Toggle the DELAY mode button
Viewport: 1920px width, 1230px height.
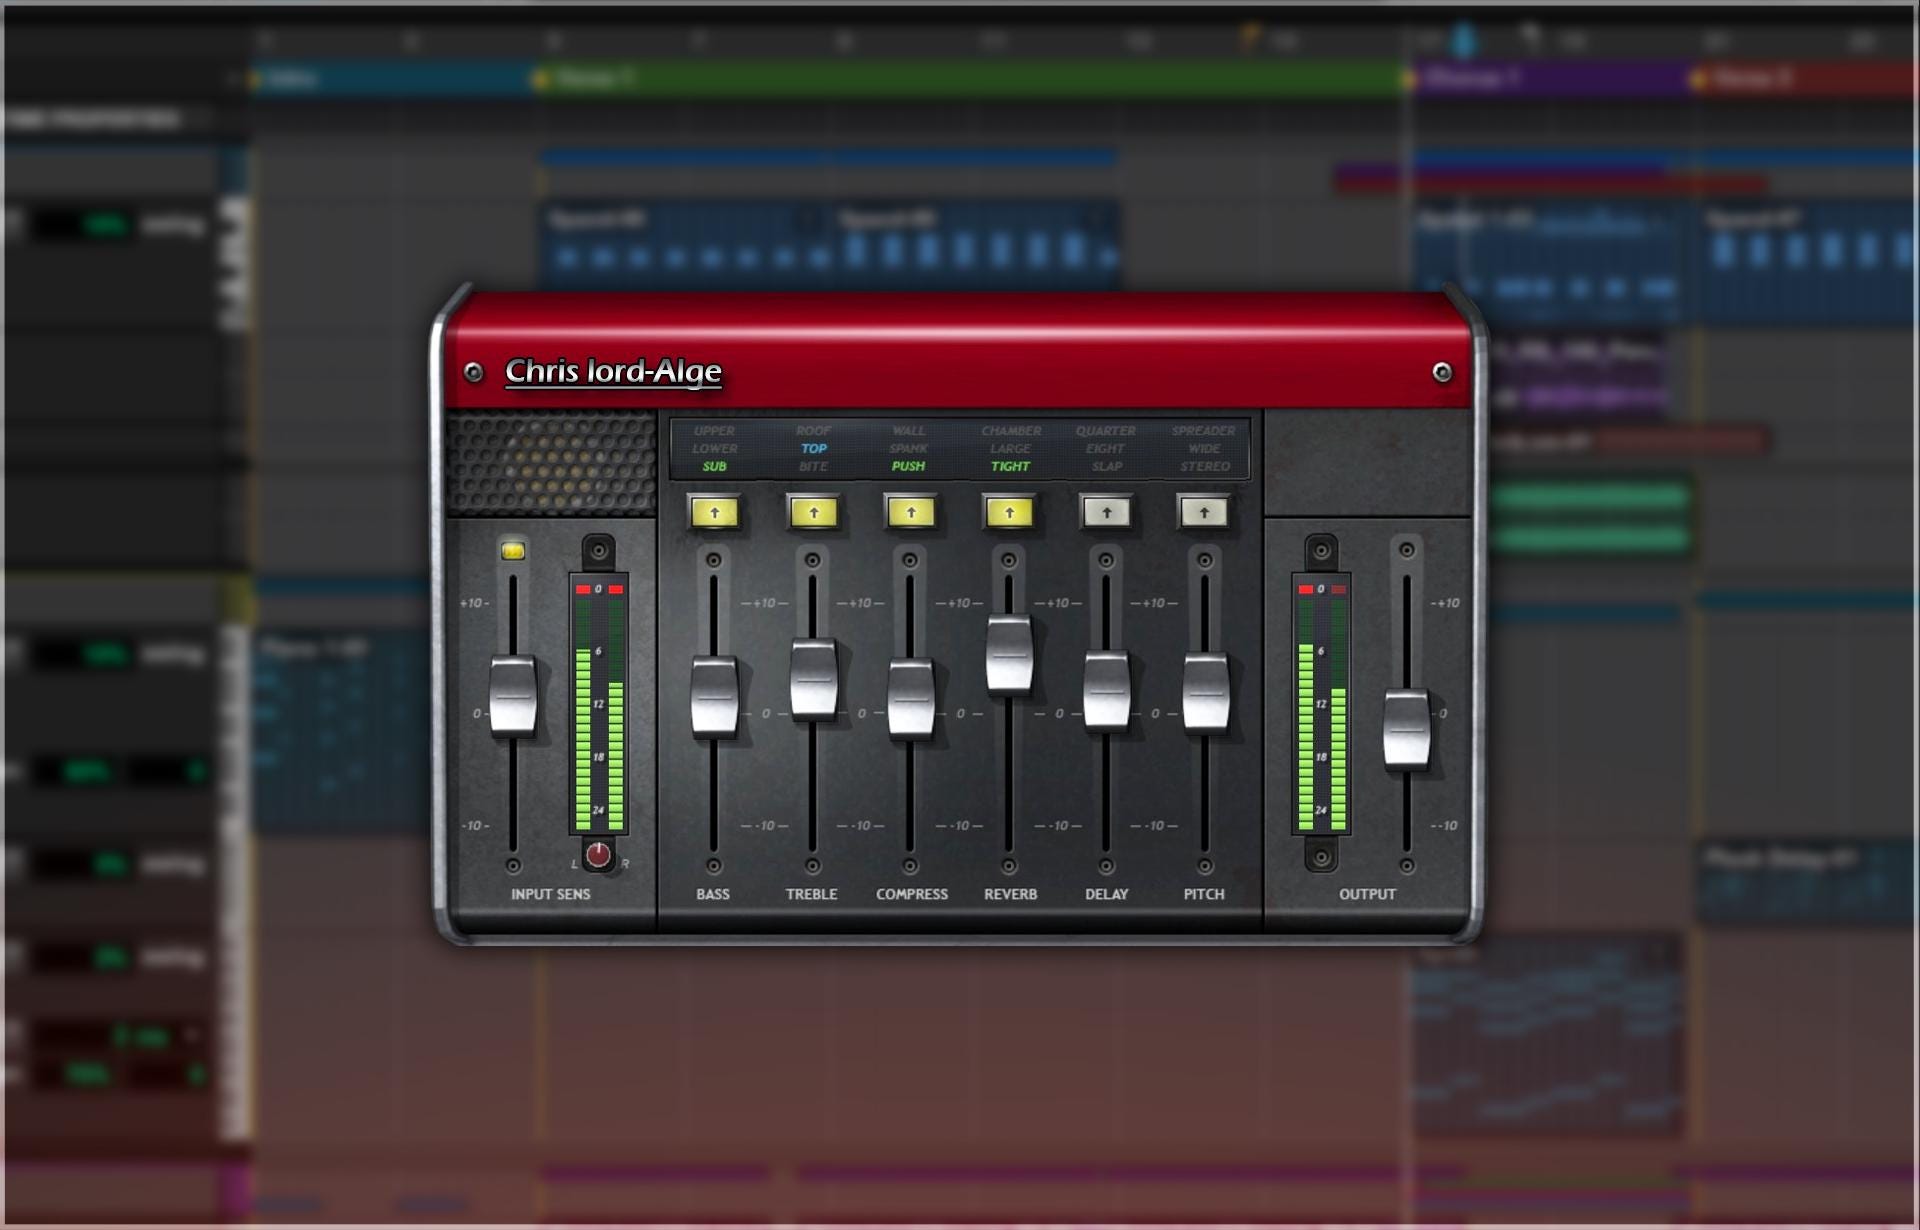(1107, 513)
